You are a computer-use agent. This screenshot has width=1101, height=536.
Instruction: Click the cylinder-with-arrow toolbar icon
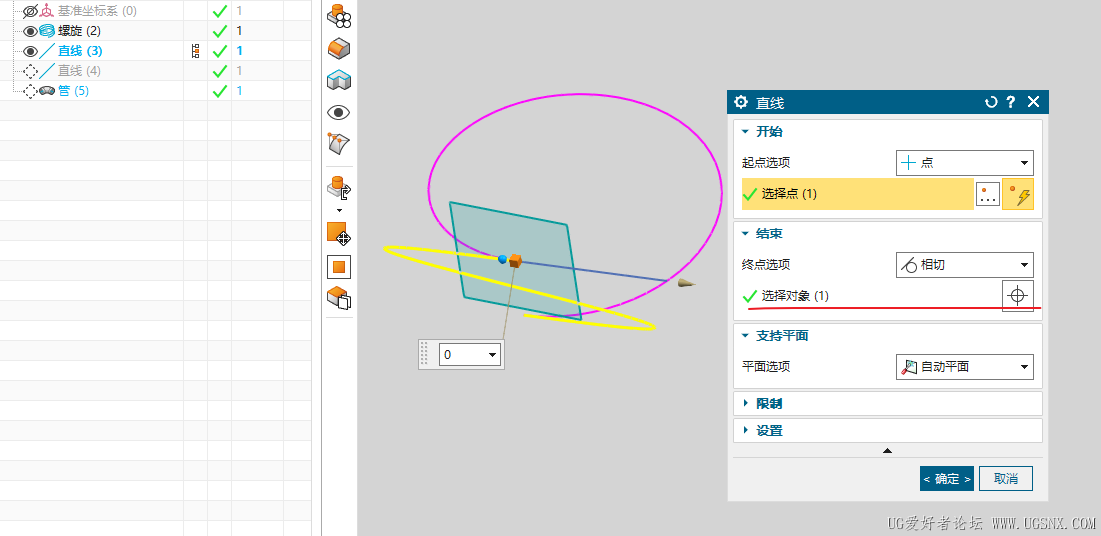pyautogui.click(x=339, y=188)
